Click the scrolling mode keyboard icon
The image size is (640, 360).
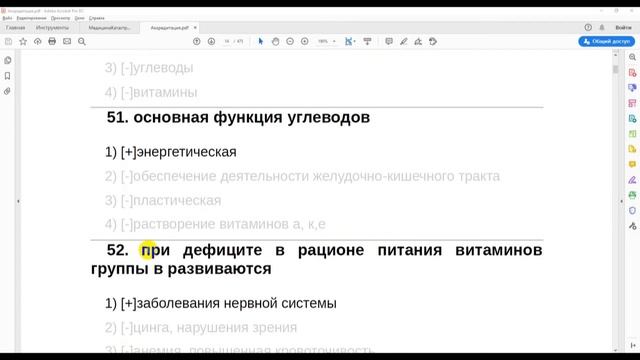pos(367,41)
